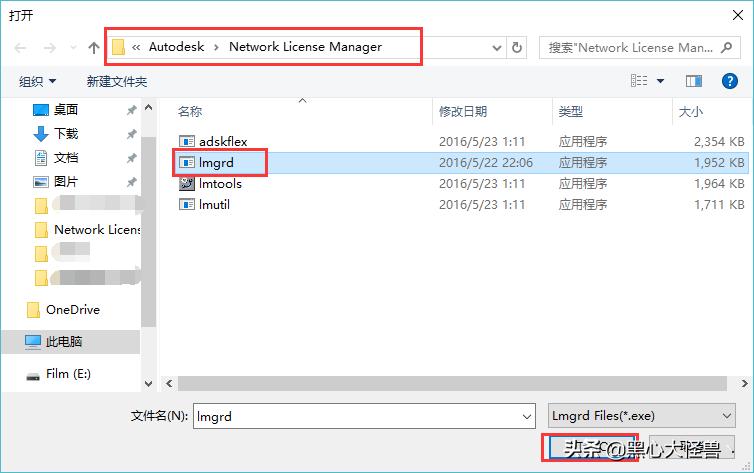Screen dimensions: 754x473
Task: Refresh the current folder view
Action: click(x=517, y=48)
